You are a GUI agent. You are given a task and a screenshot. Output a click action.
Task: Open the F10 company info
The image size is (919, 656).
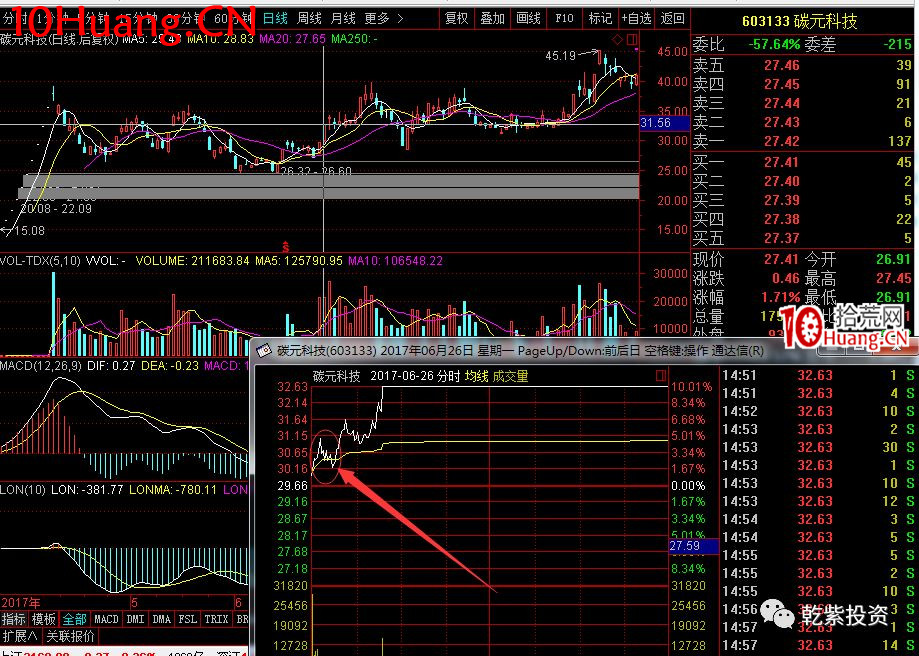pos(564,19)
